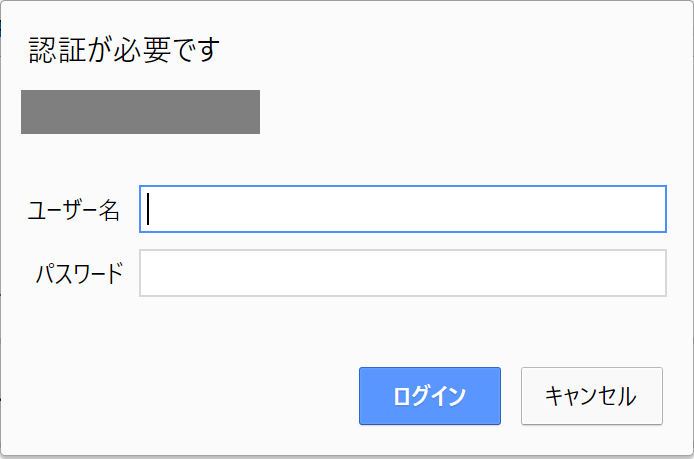The width and height of the screenshot is (694, 459).
Task: Click the キャンセル button
Action: (591, 396)
